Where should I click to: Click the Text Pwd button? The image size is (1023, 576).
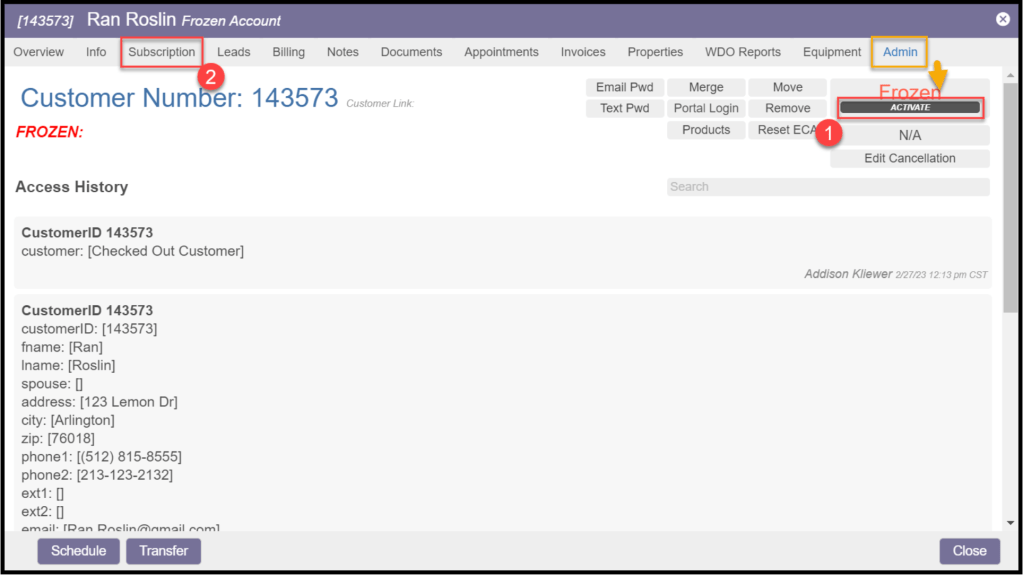pyautogui.click(x=624, y=109)
